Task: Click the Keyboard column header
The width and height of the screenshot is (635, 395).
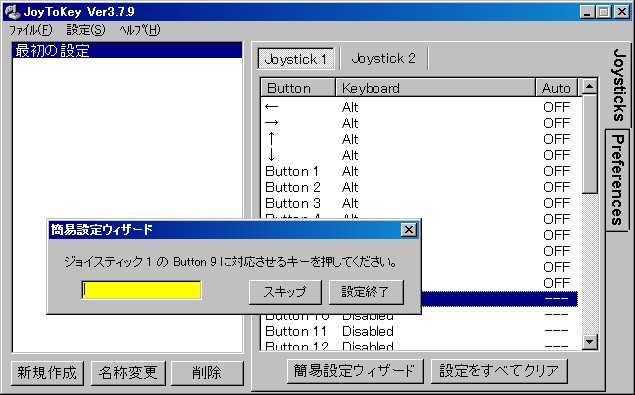Action: click(435, 88)
